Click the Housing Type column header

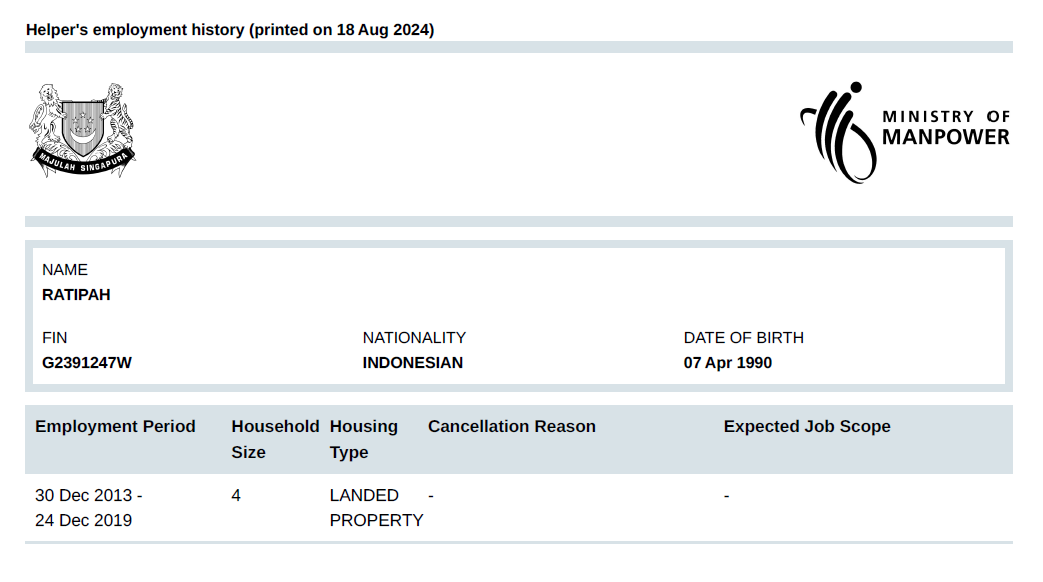coord(364,439)
